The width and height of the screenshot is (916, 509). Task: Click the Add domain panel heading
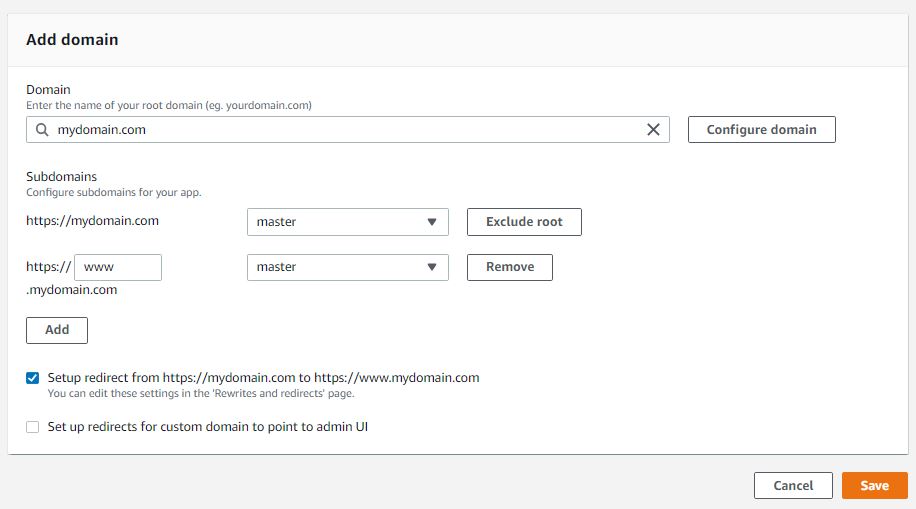tap(72, 40)
